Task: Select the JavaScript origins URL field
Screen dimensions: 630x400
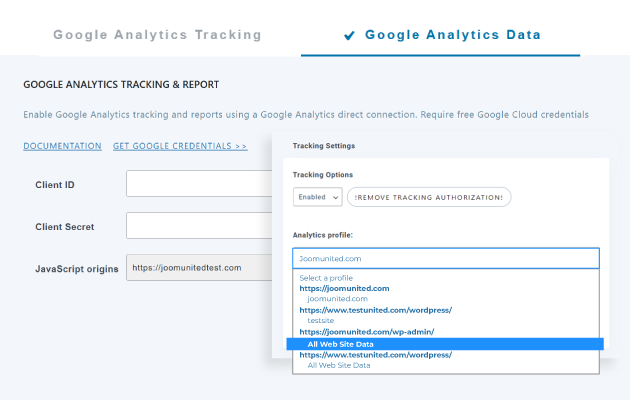Action: pyautogui.click(x=198, y=268)
